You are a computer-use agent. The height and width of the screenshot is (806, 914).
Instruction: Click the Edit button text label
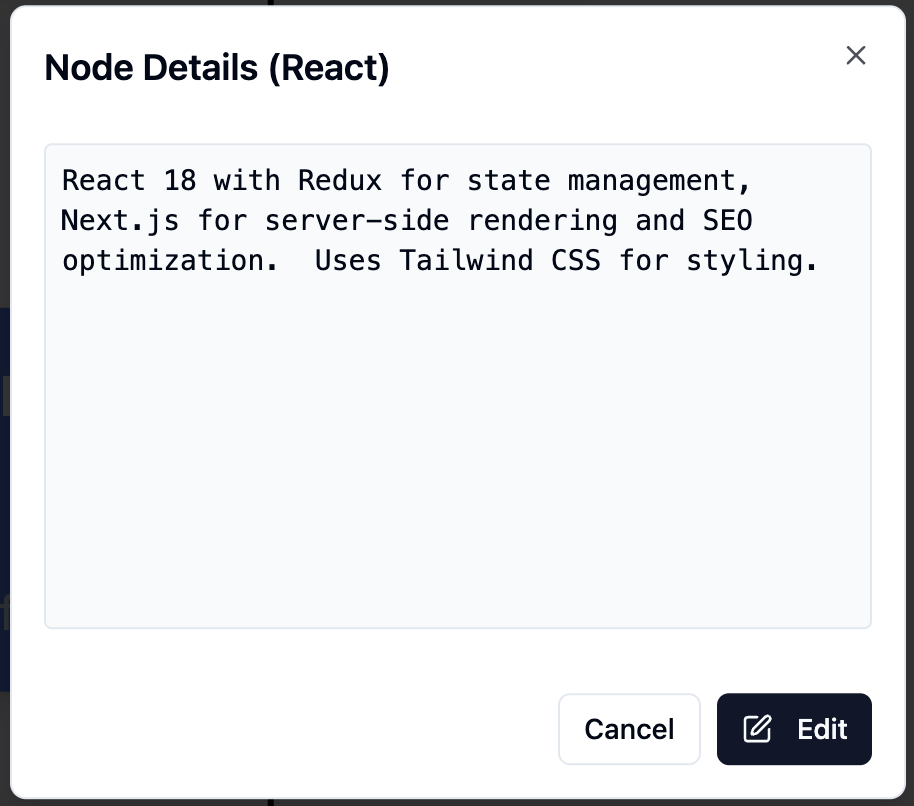click(822, 729)
